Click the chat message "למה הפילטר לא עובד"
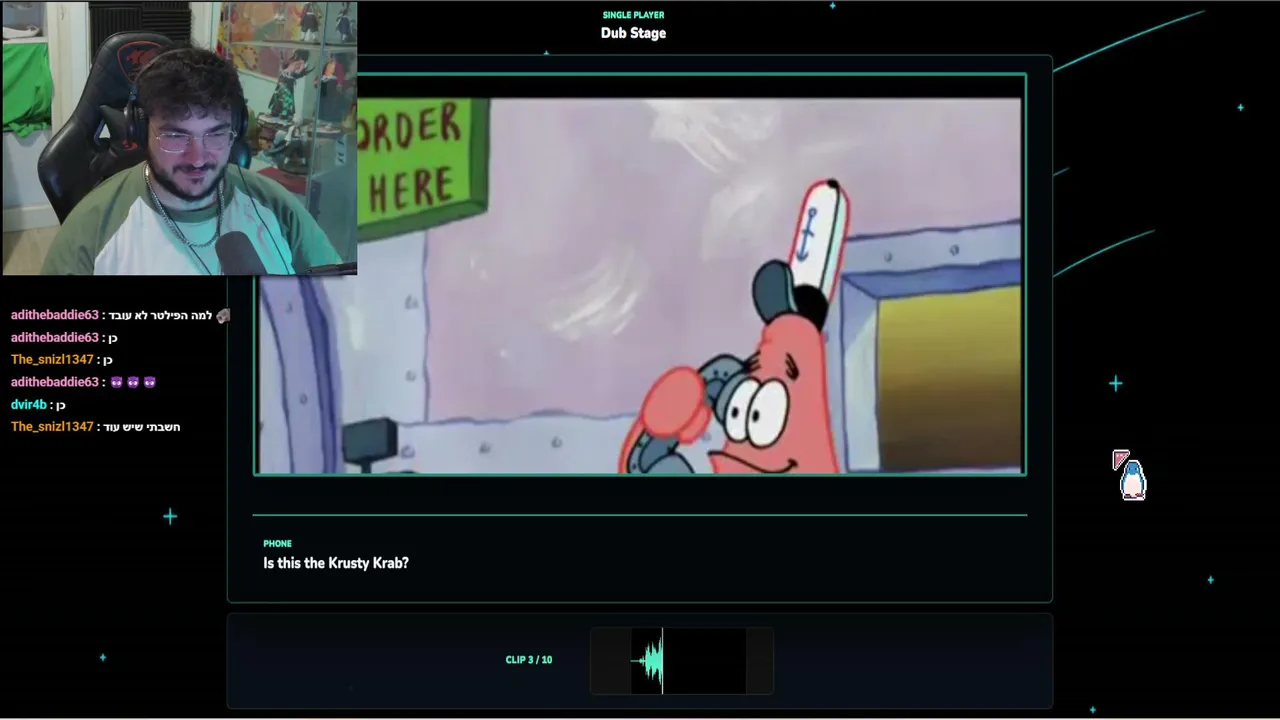 [161, 315]
